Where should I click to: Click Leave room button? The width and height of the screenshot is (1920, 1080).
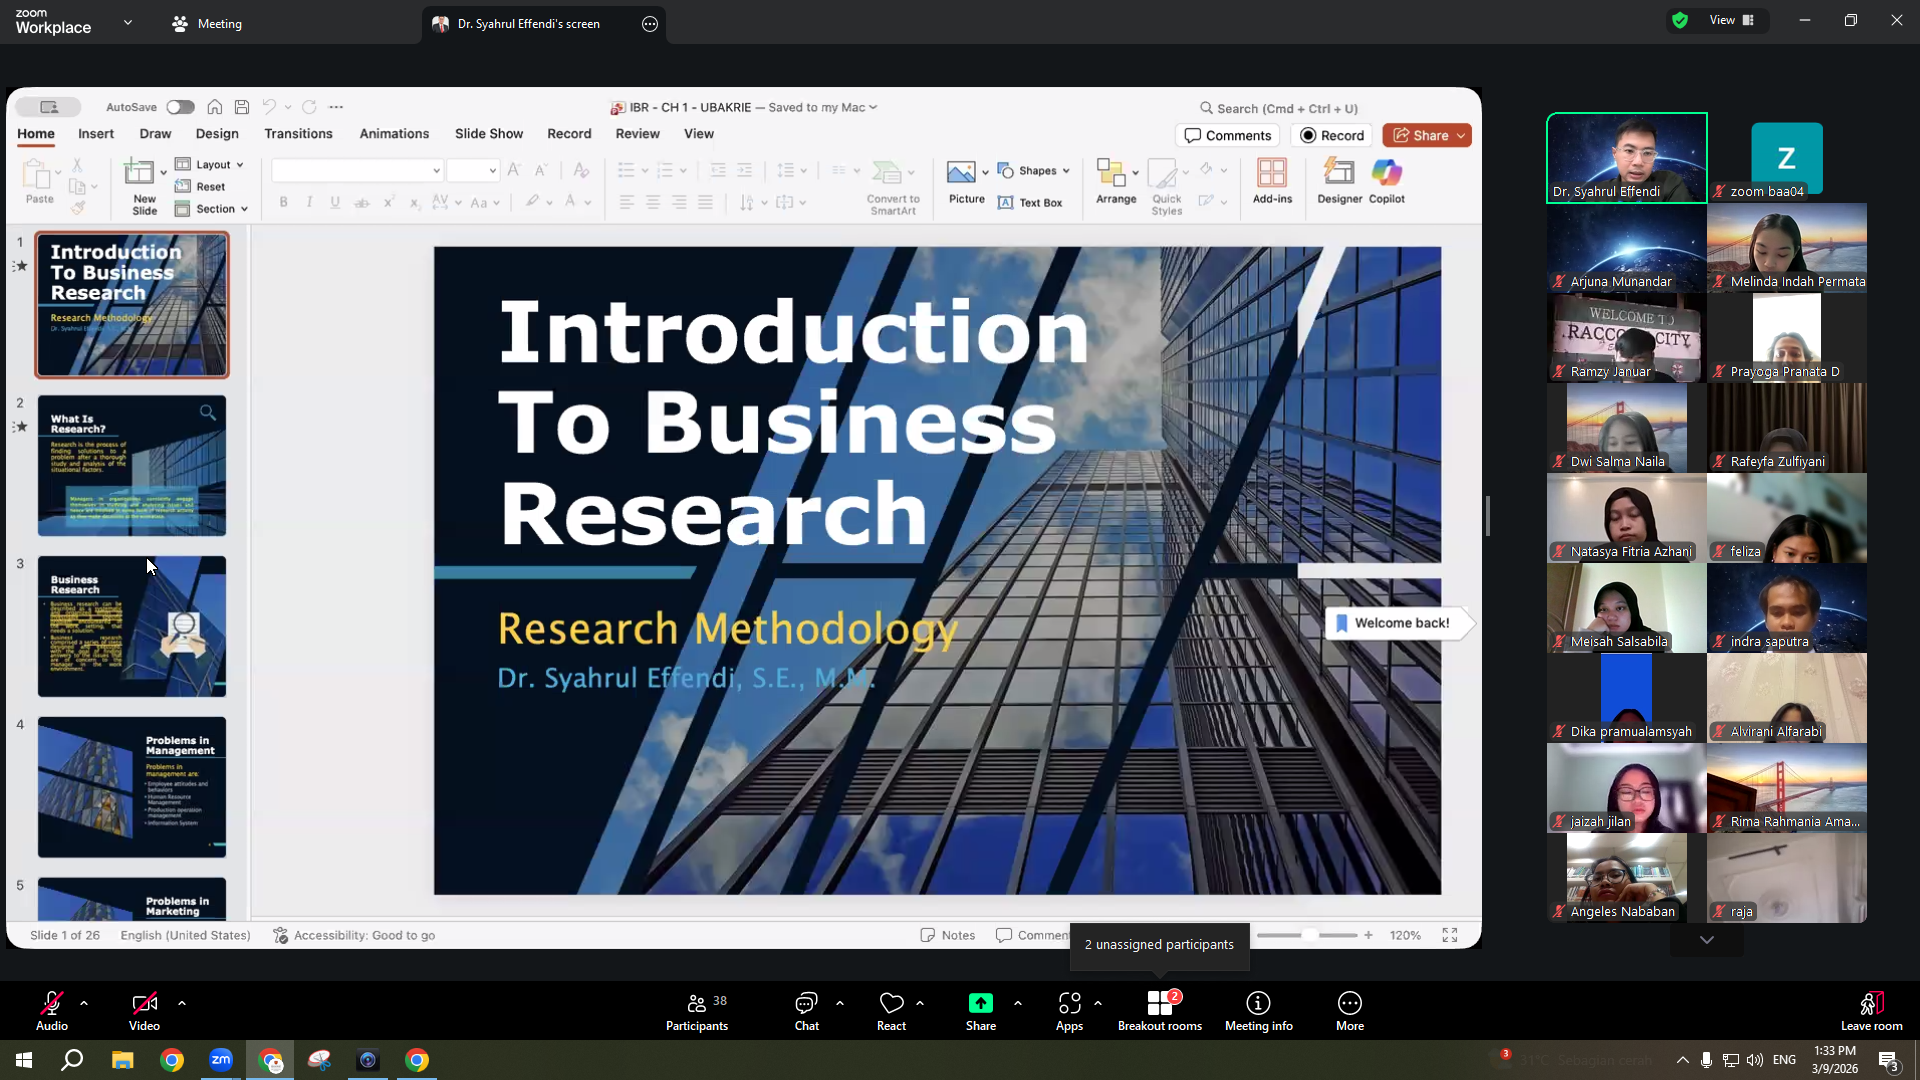[1871, 1010]
